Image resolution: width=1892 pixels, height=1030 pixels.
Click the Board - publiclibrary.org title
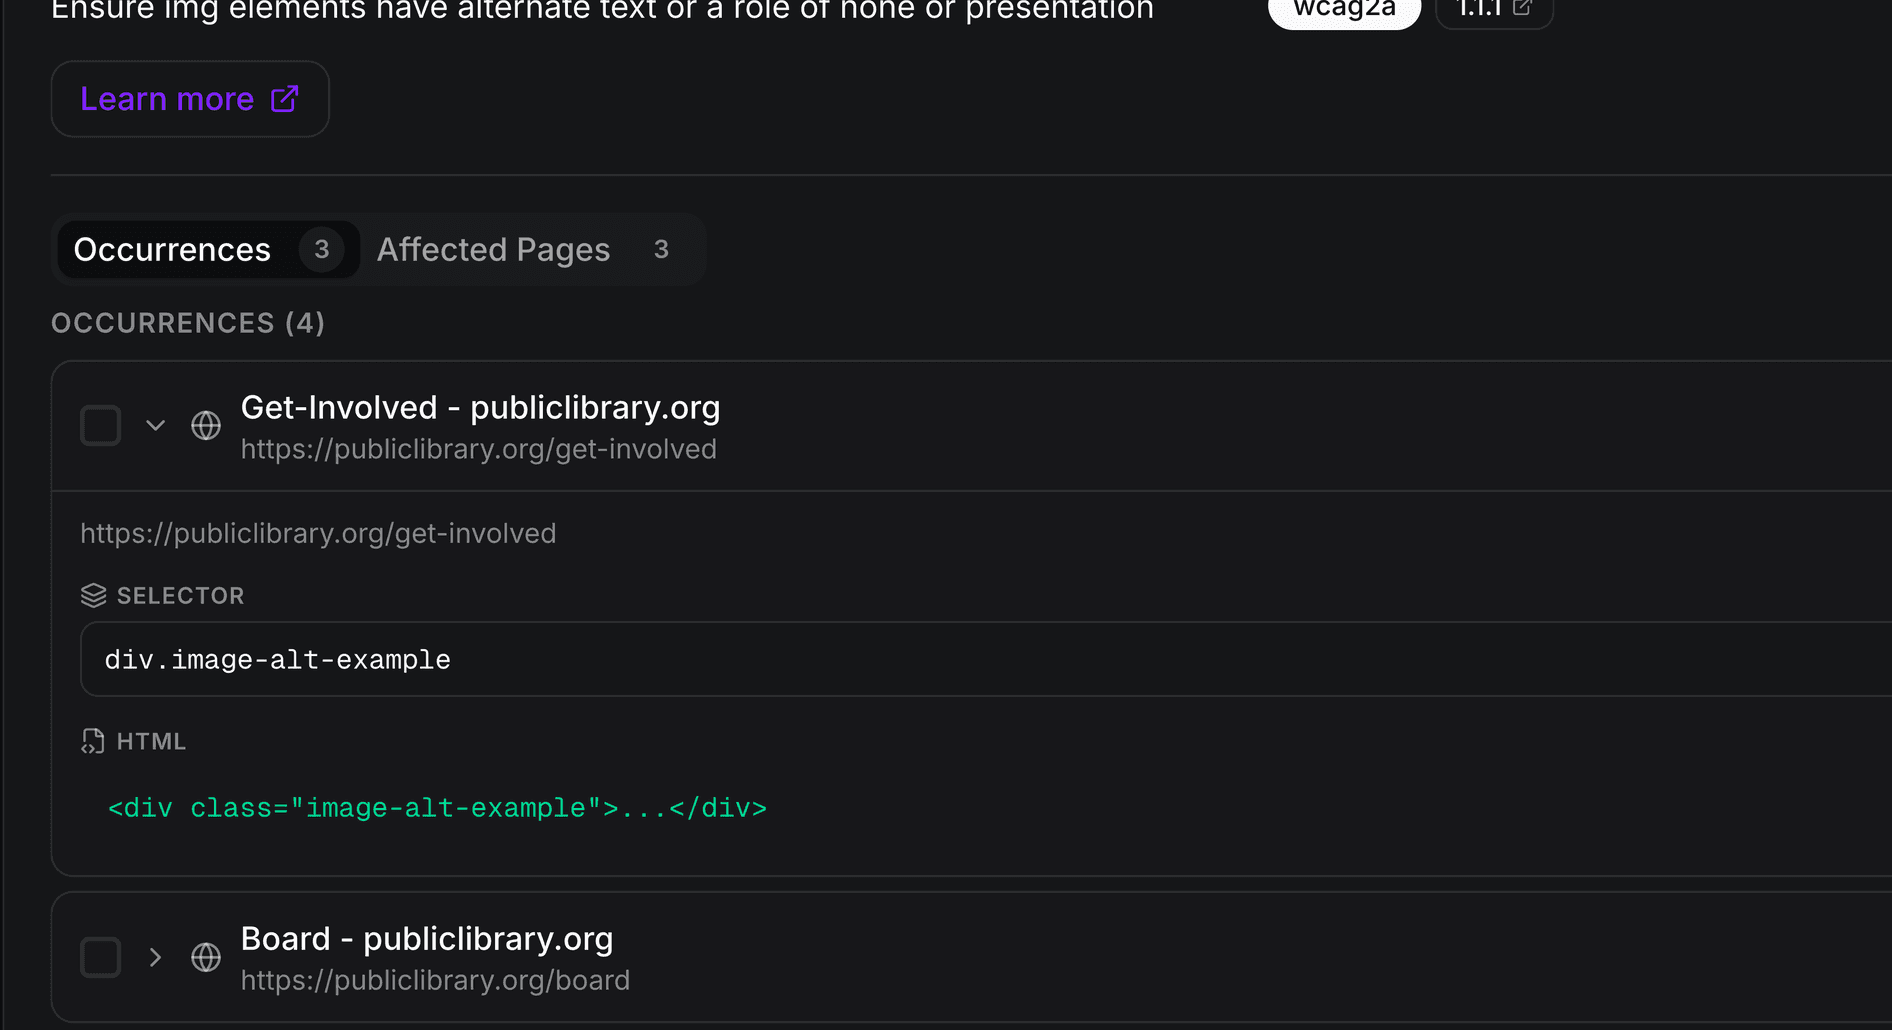(427, 939)
